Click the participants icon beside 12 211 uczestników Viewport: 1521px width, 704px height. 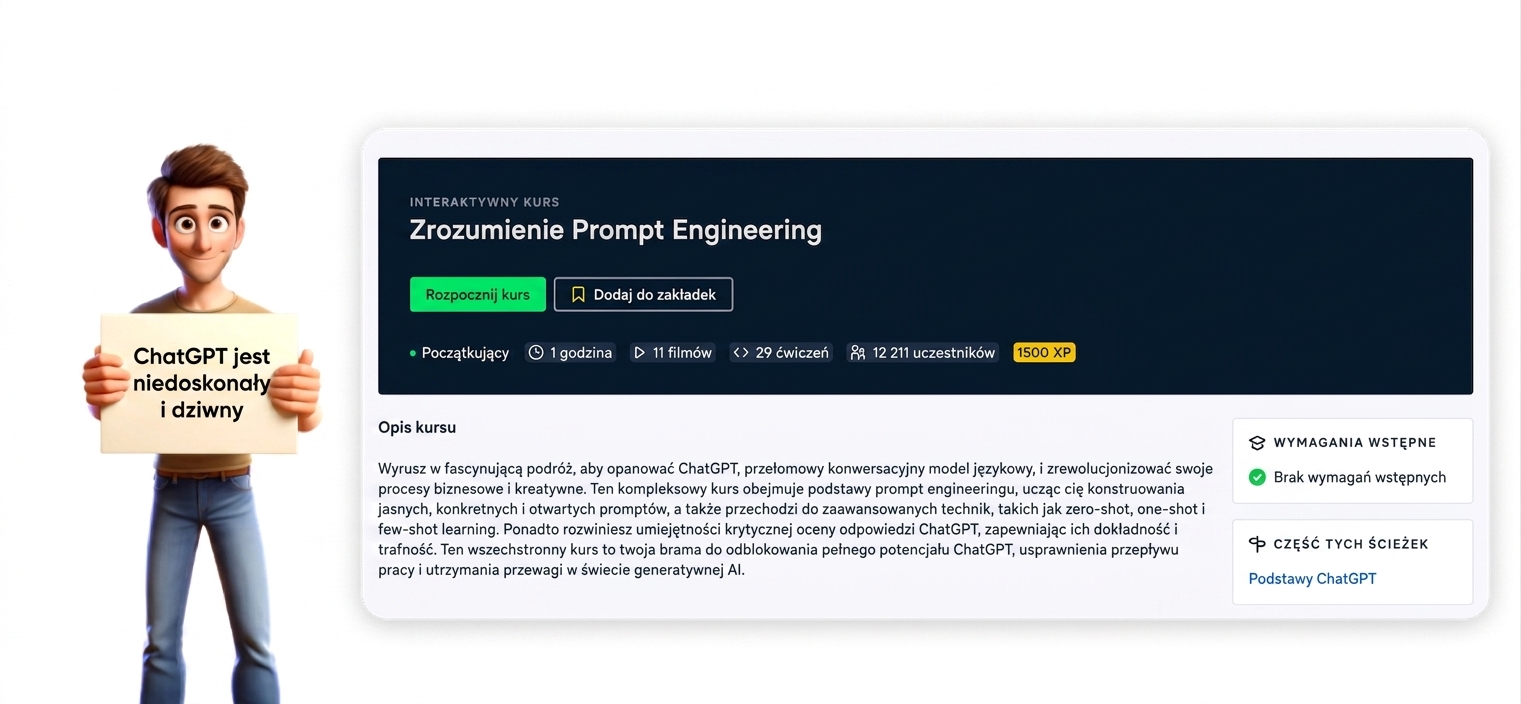[857, 352]
